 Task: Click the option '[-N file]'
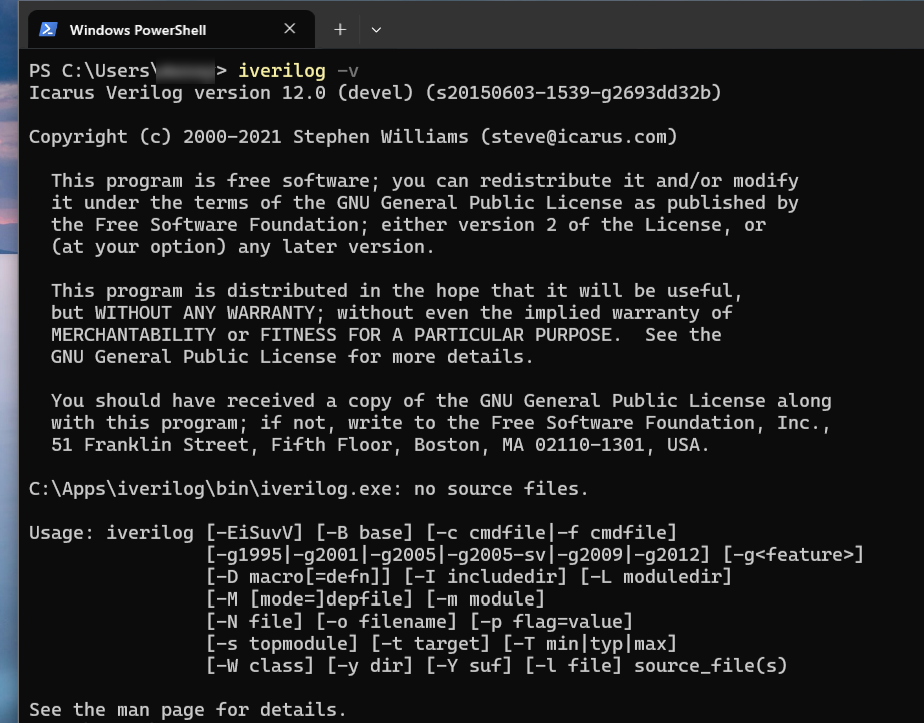(255, 622)
